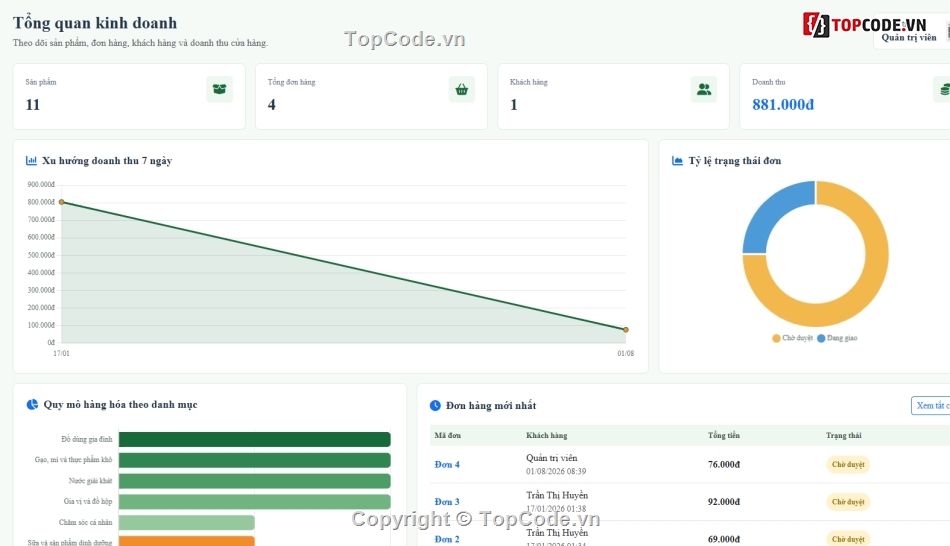Screen dimensions: 950x546
Task: Click the clock icon beside Đơn hàng mới nhất
Action: tap(435, 405)
